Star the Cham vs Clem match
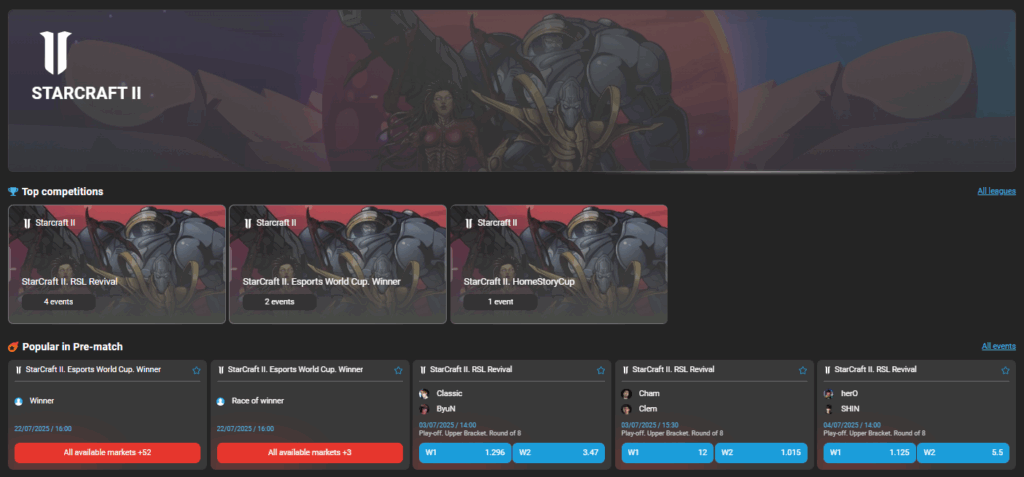Viewport: 1024px width, 477px height. [x=803, y=370]
